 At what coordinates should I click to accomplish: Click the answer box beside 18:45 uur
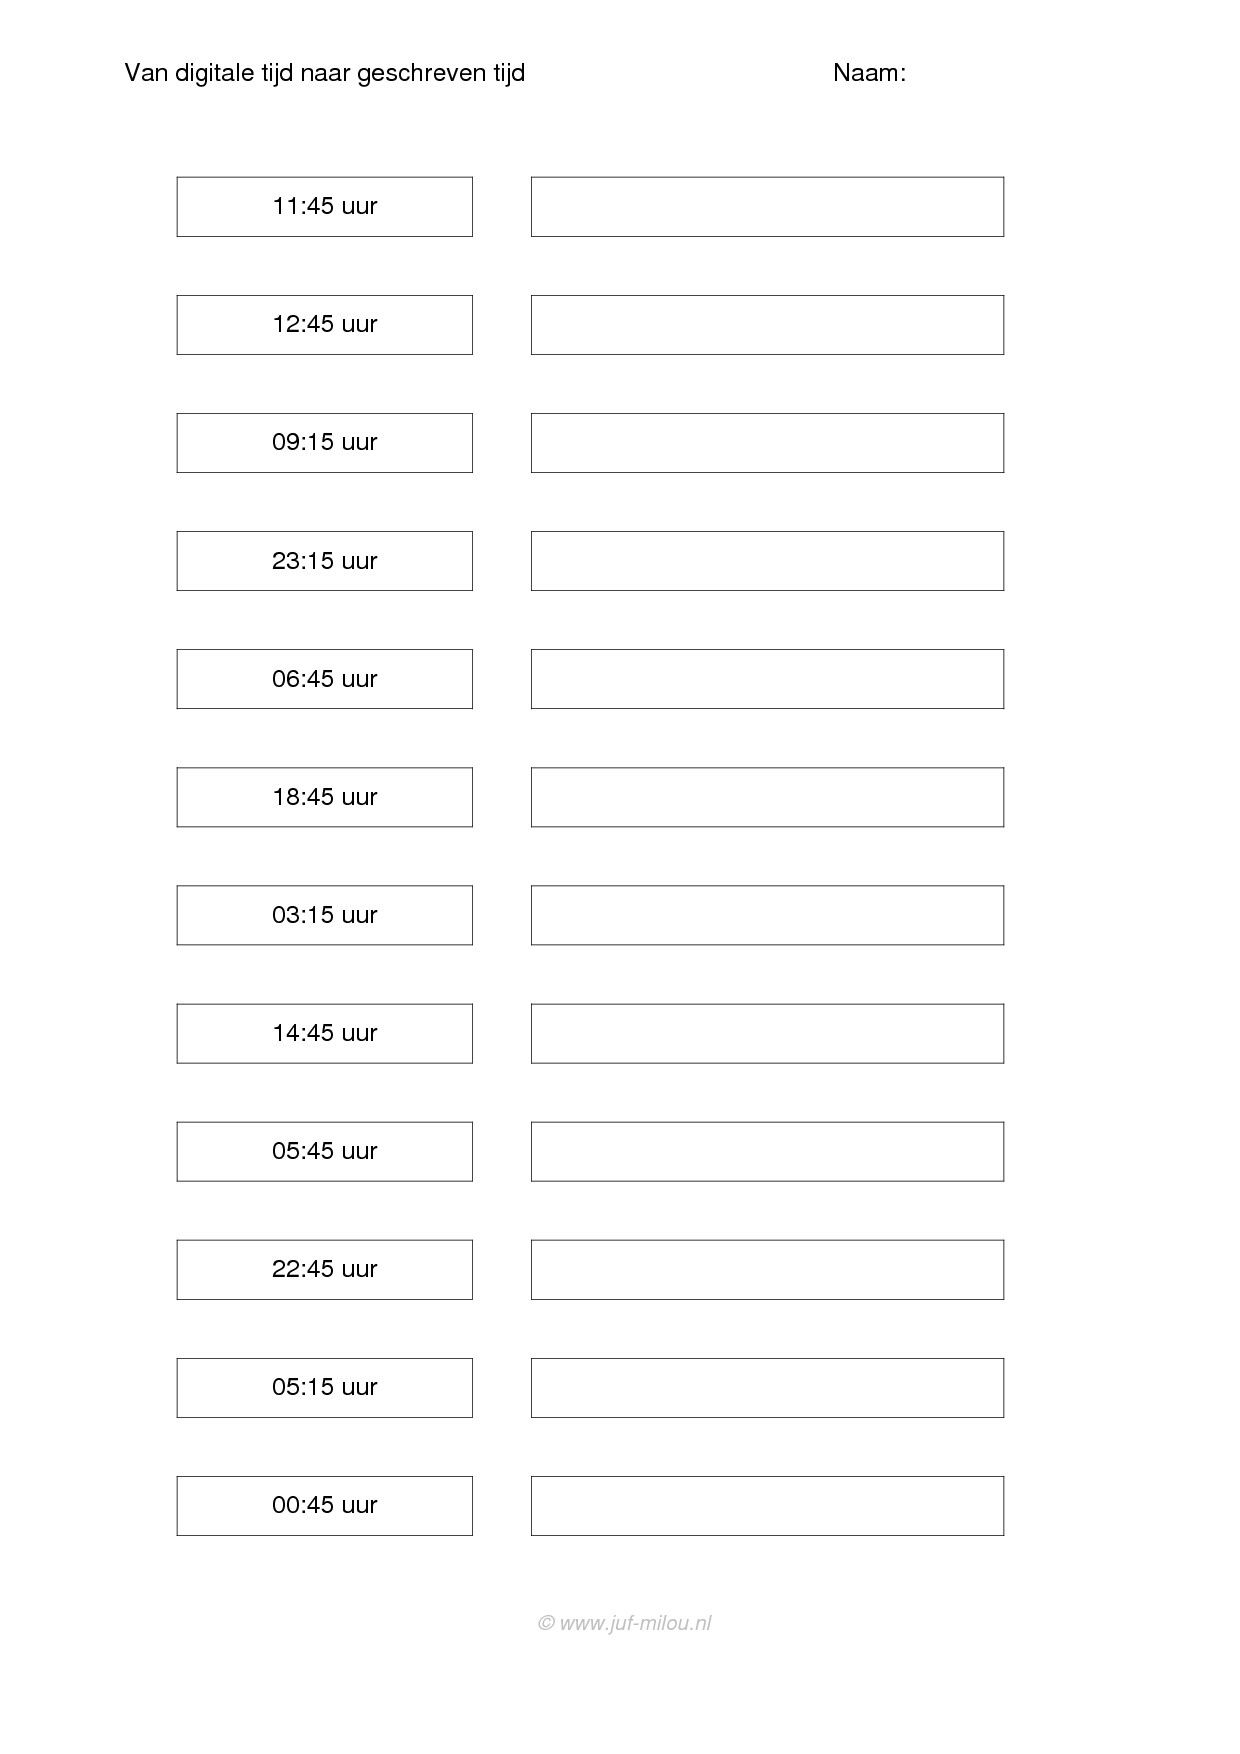767,797
